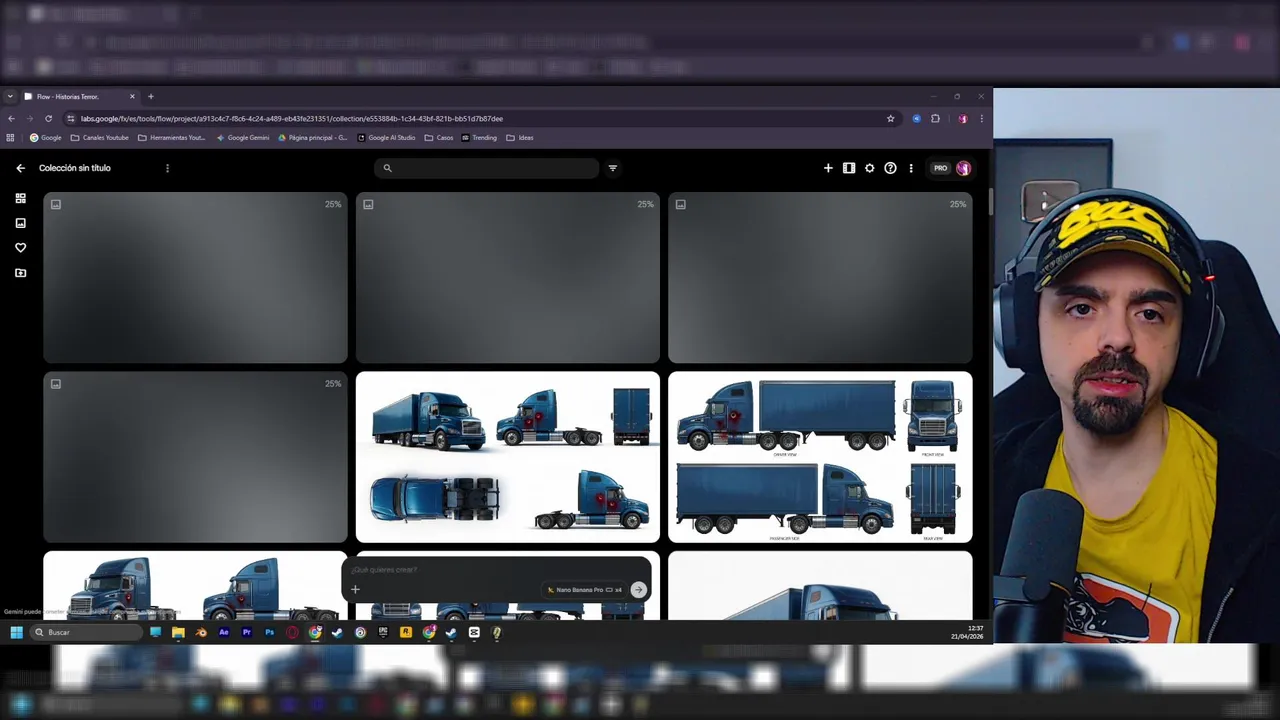Viewport: 1280px width, 720px height.
Task: Click the page scrollbar thumb at right edge
Action: [x=991, y=200]
